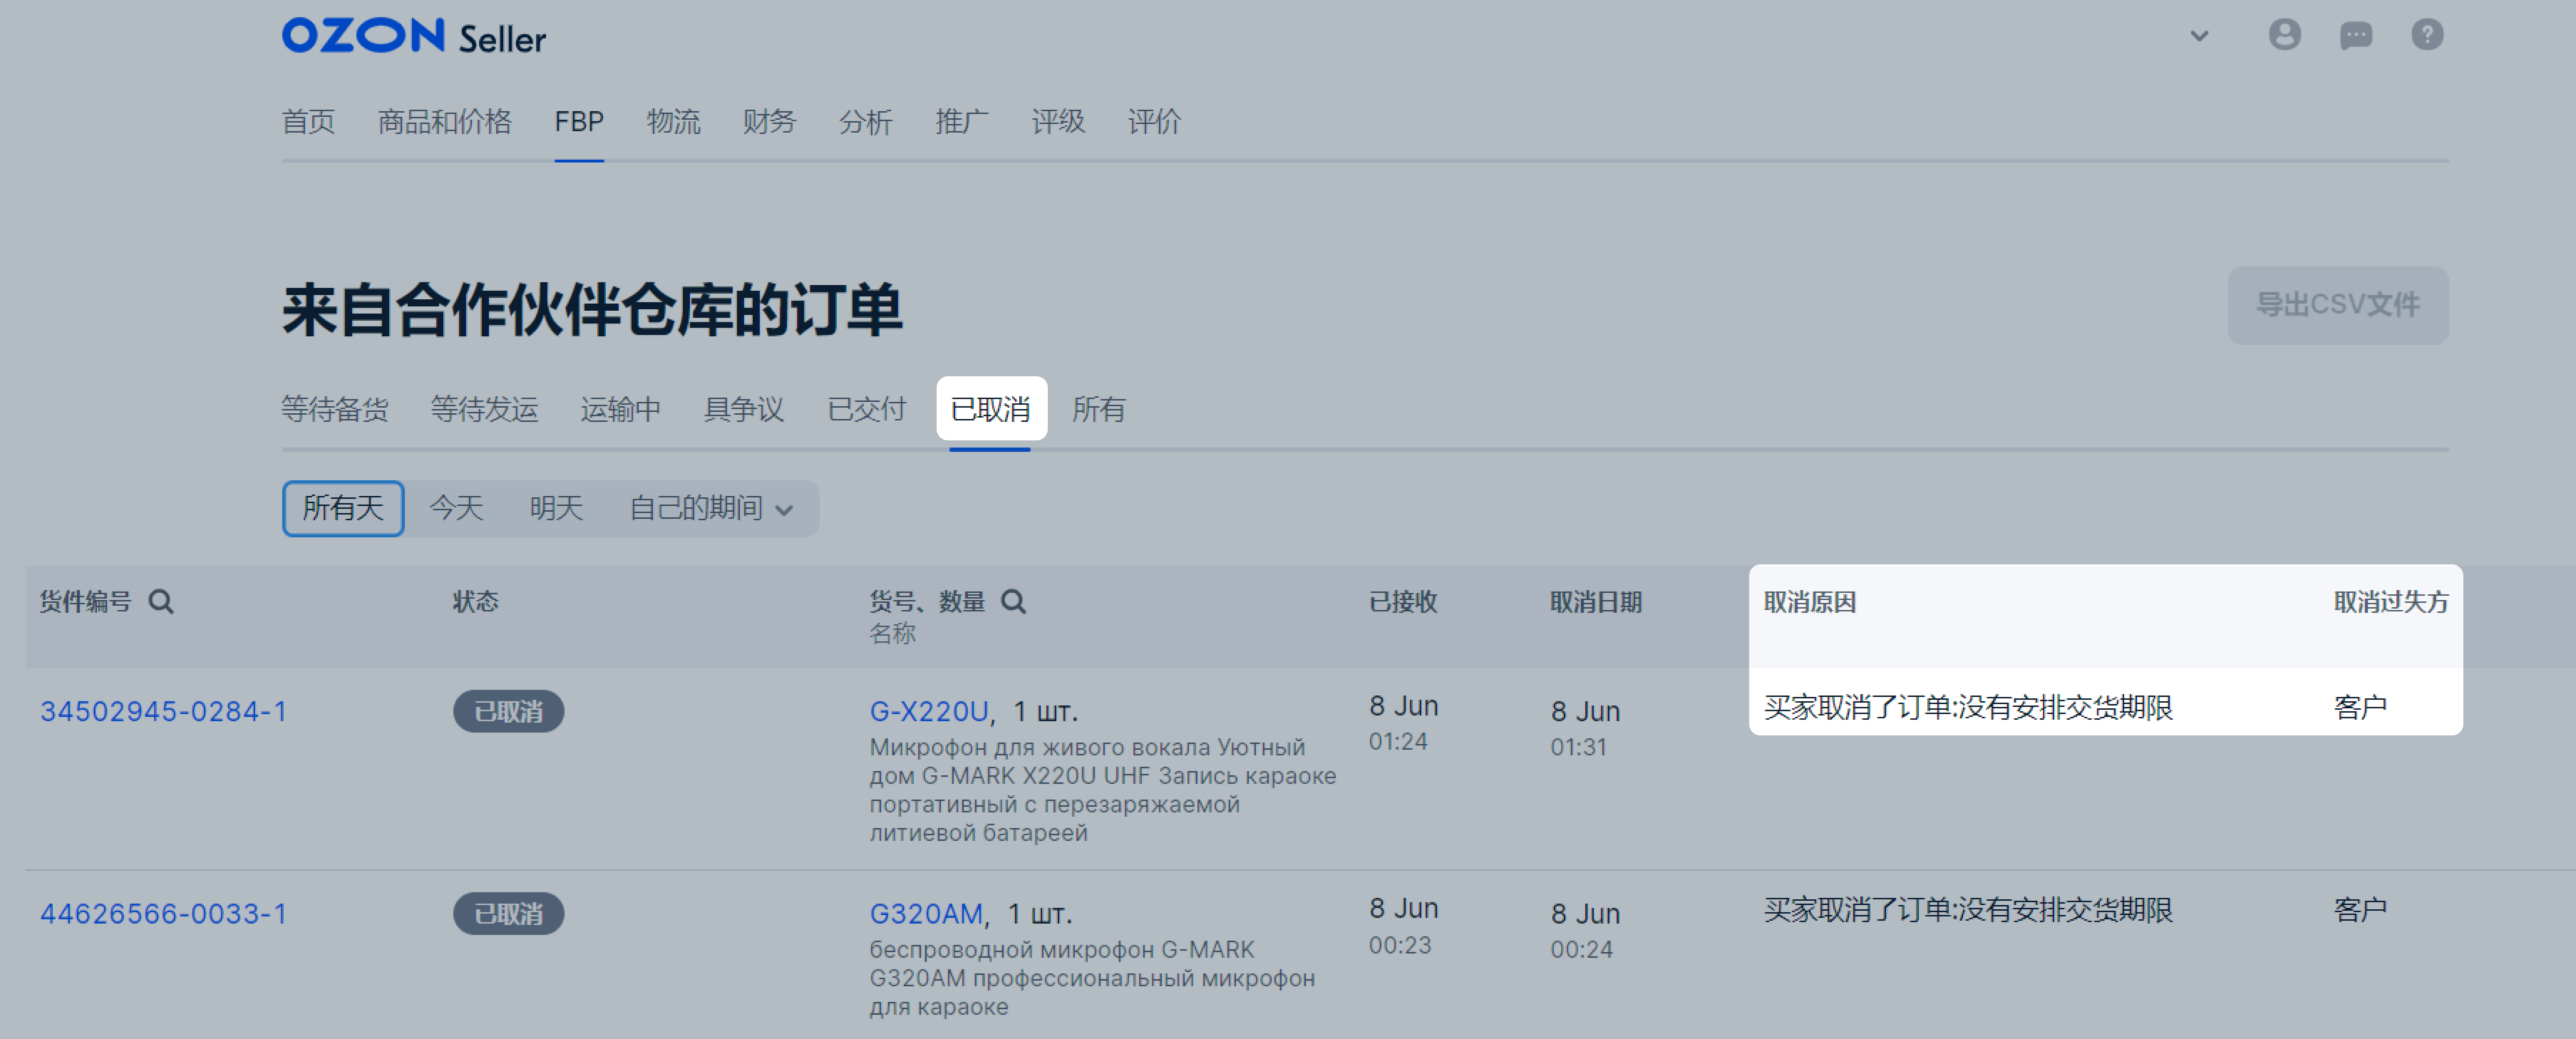Click the 已取消 status badge in first row
The image size is (2576, 1039).
coord(508,711)
